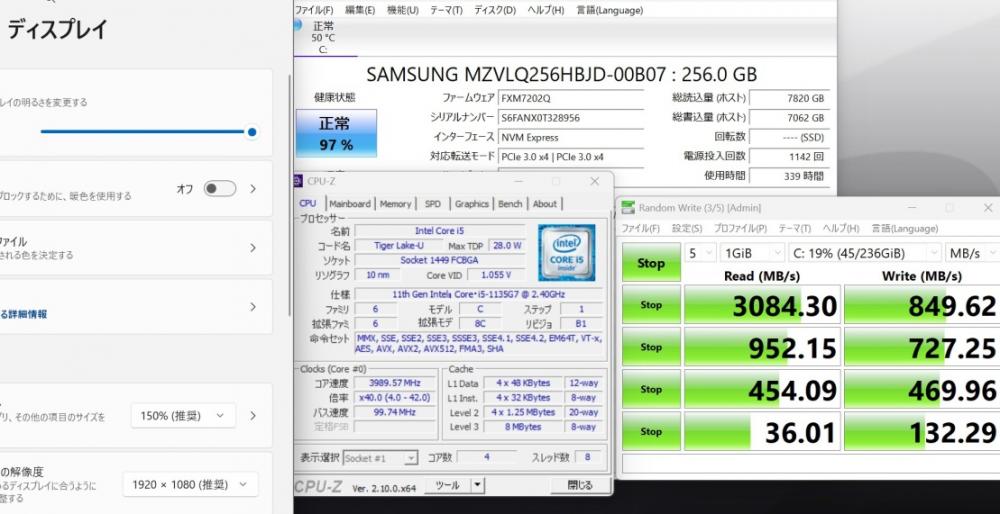Click the Intel Core i5 logo
Image resolution: width=1000 pixels, height=514 pixels.
click(x=566, y=253)
